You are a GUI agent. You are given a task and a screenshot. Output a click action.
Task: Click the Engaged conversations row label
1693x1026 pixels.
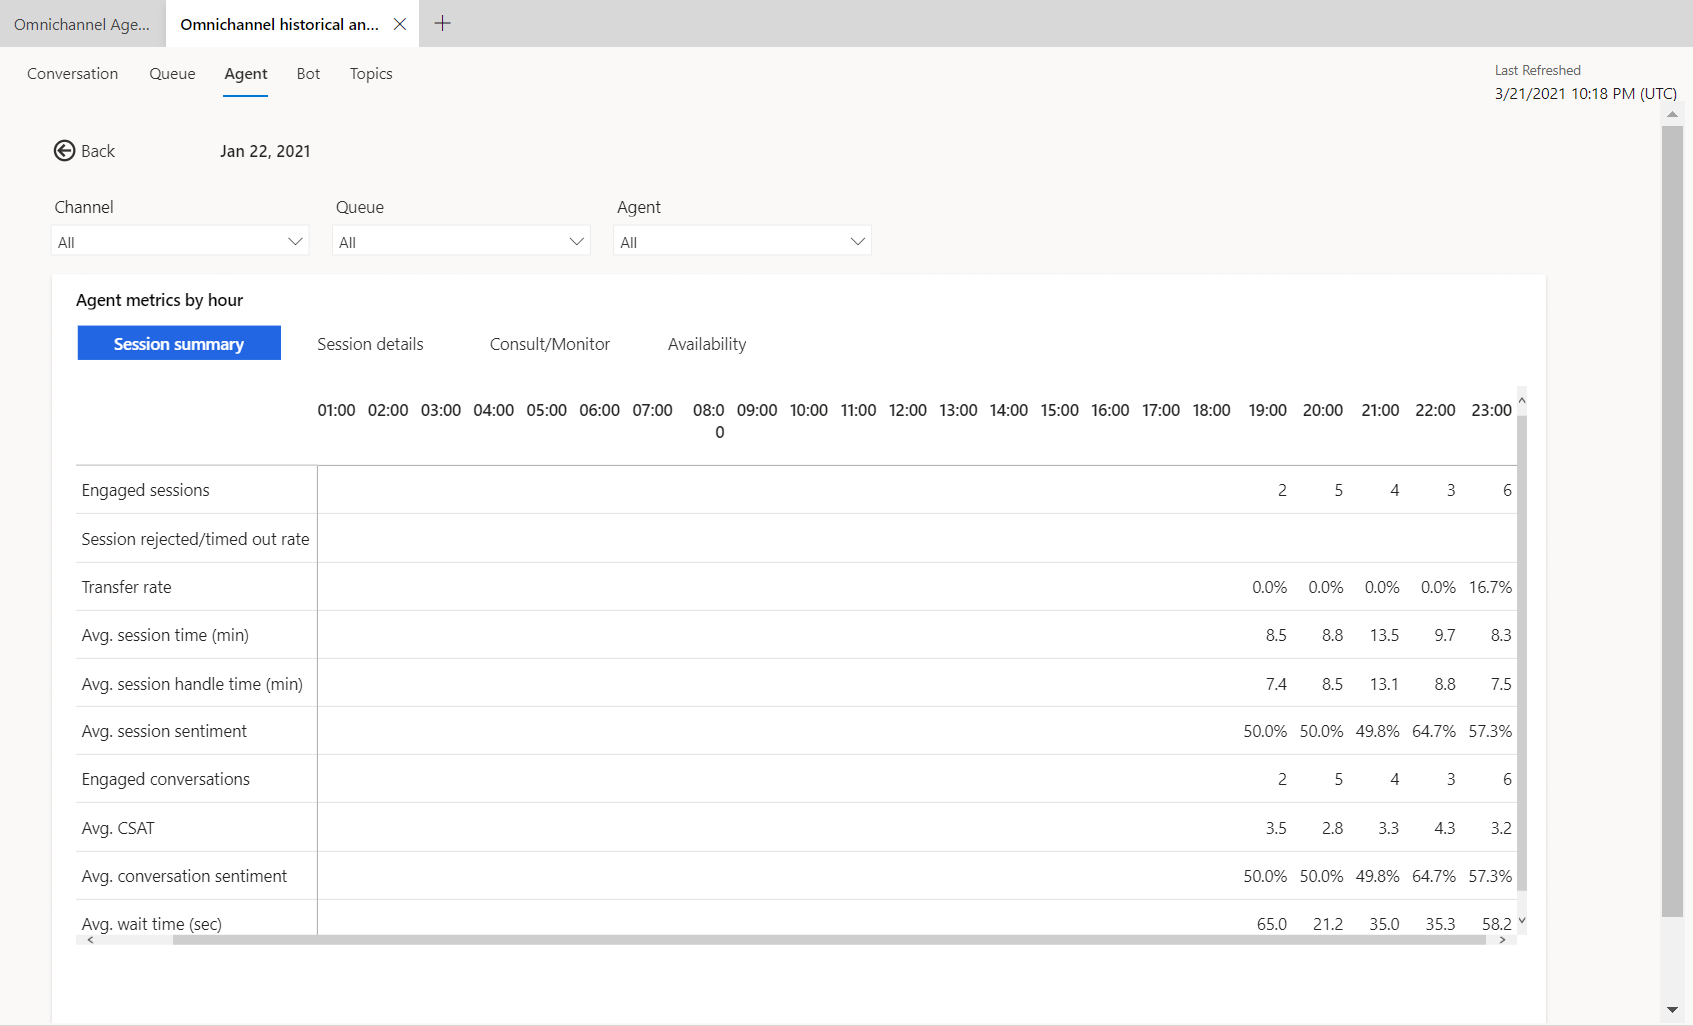166,779
